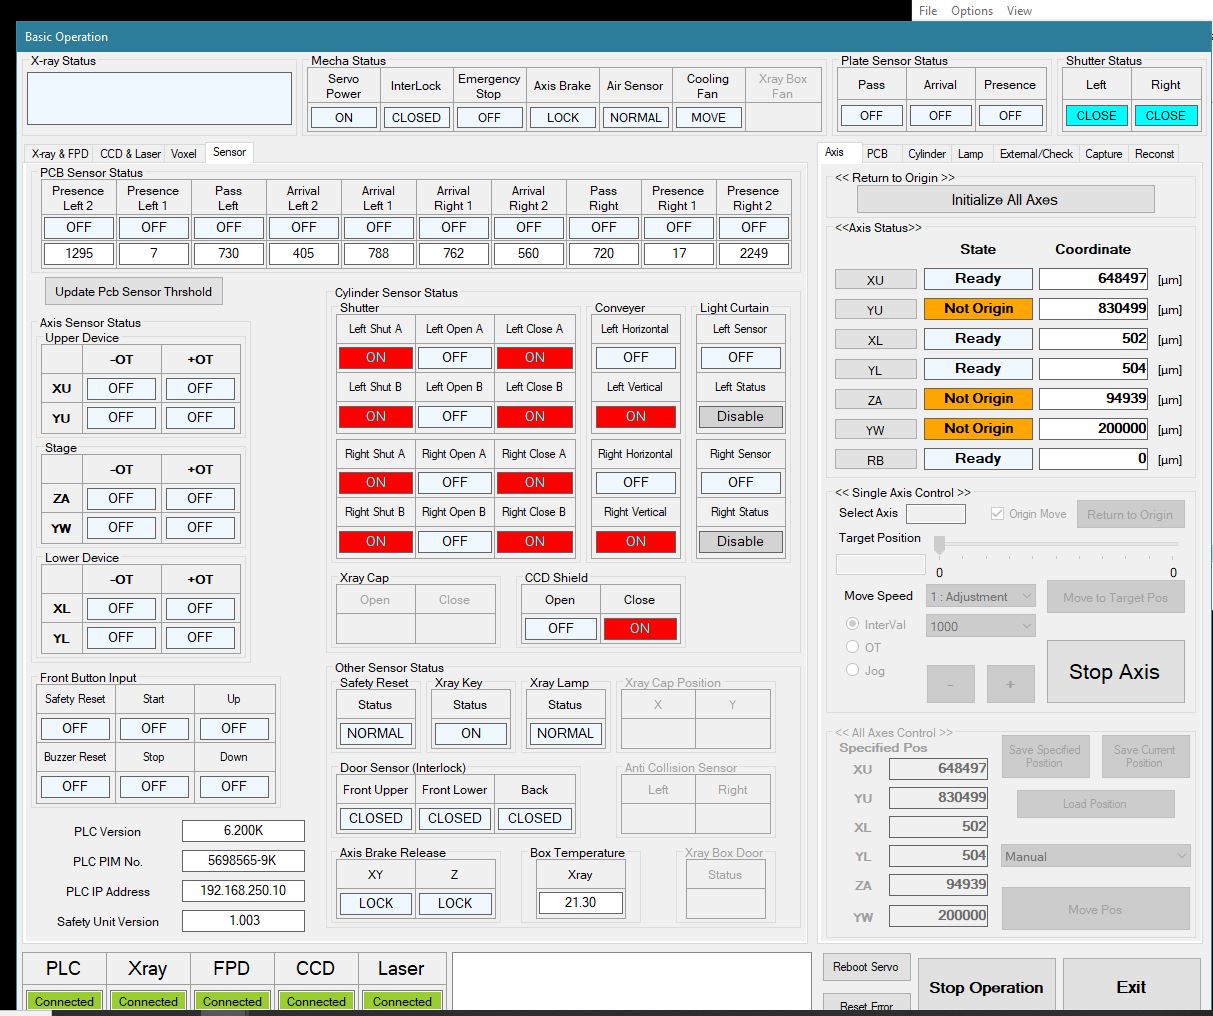The image size is (1213, 1016).
Task: Click the Right Status Disable button
Action: [740, 542]
